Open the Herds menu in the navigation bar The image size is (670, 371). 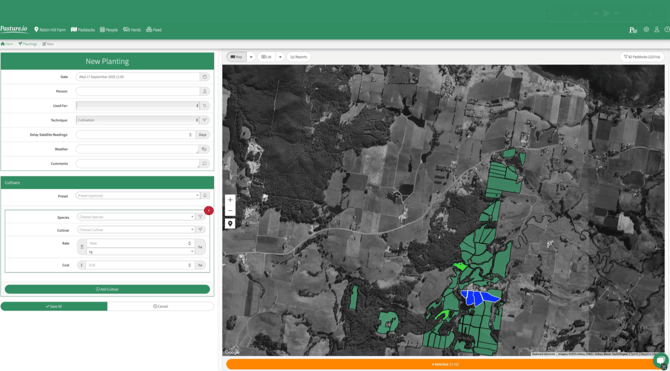132,30
